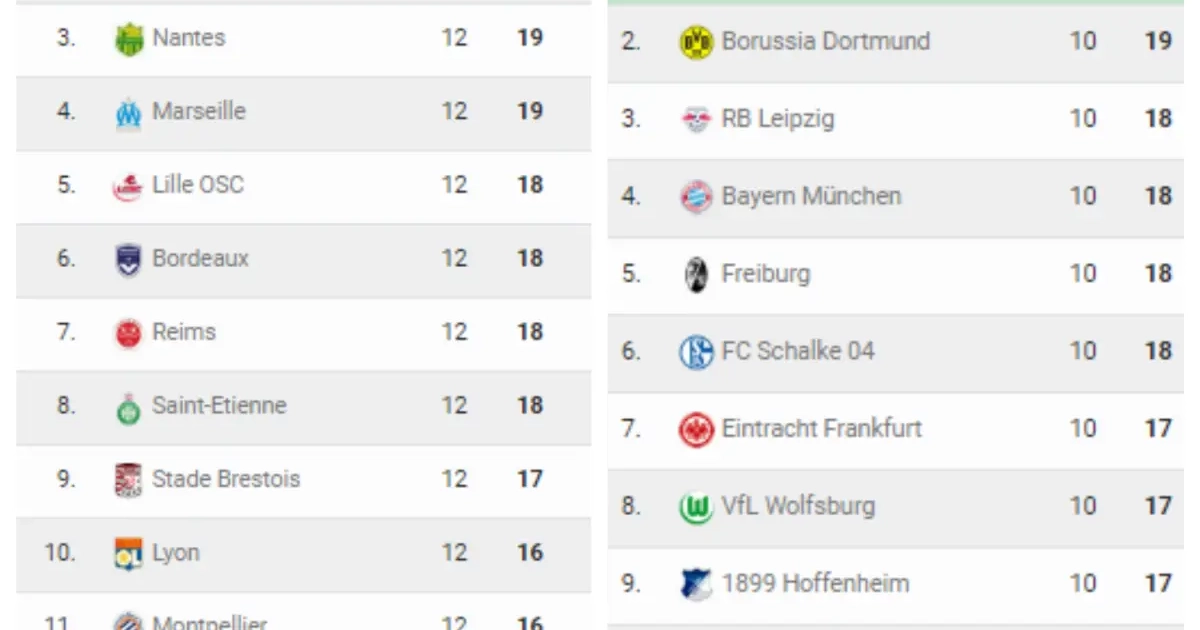This screenshot has width=1200, height=630.
Task: Open the Reims team link
Action: click(183, 332)
